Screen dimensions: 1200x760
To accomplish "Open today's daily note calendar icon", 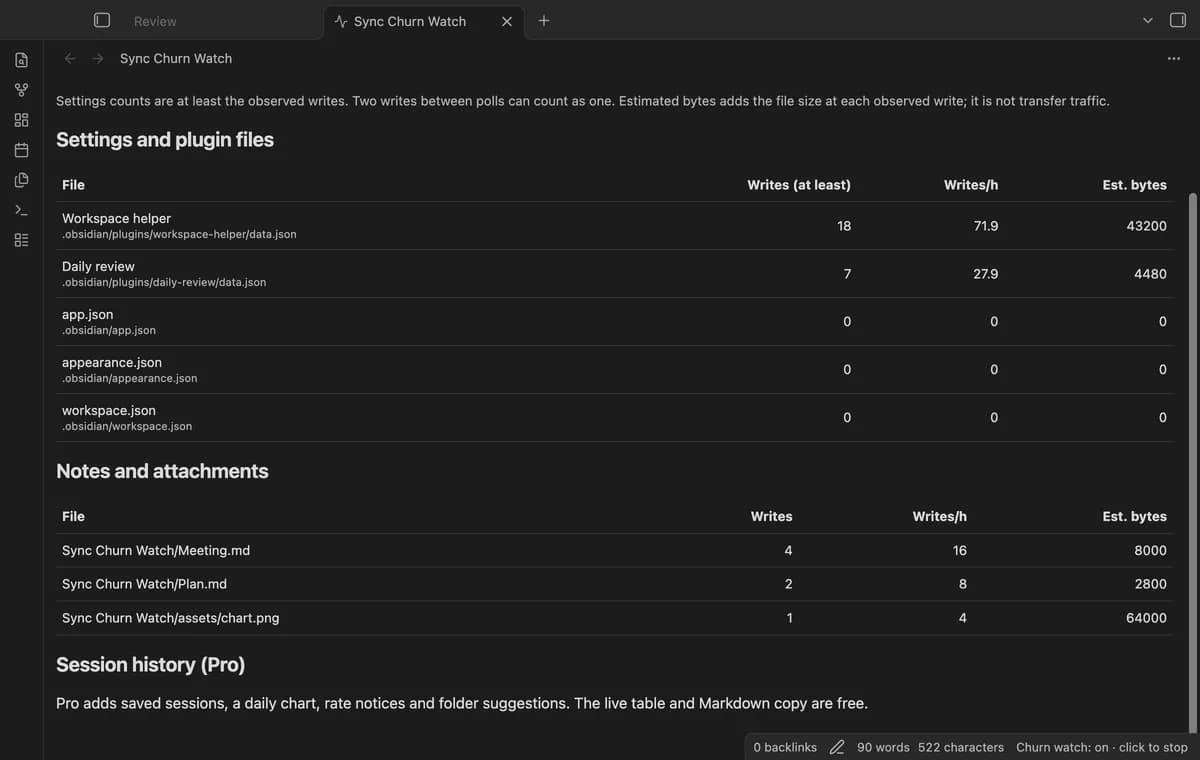I will [x=21, y=150].
